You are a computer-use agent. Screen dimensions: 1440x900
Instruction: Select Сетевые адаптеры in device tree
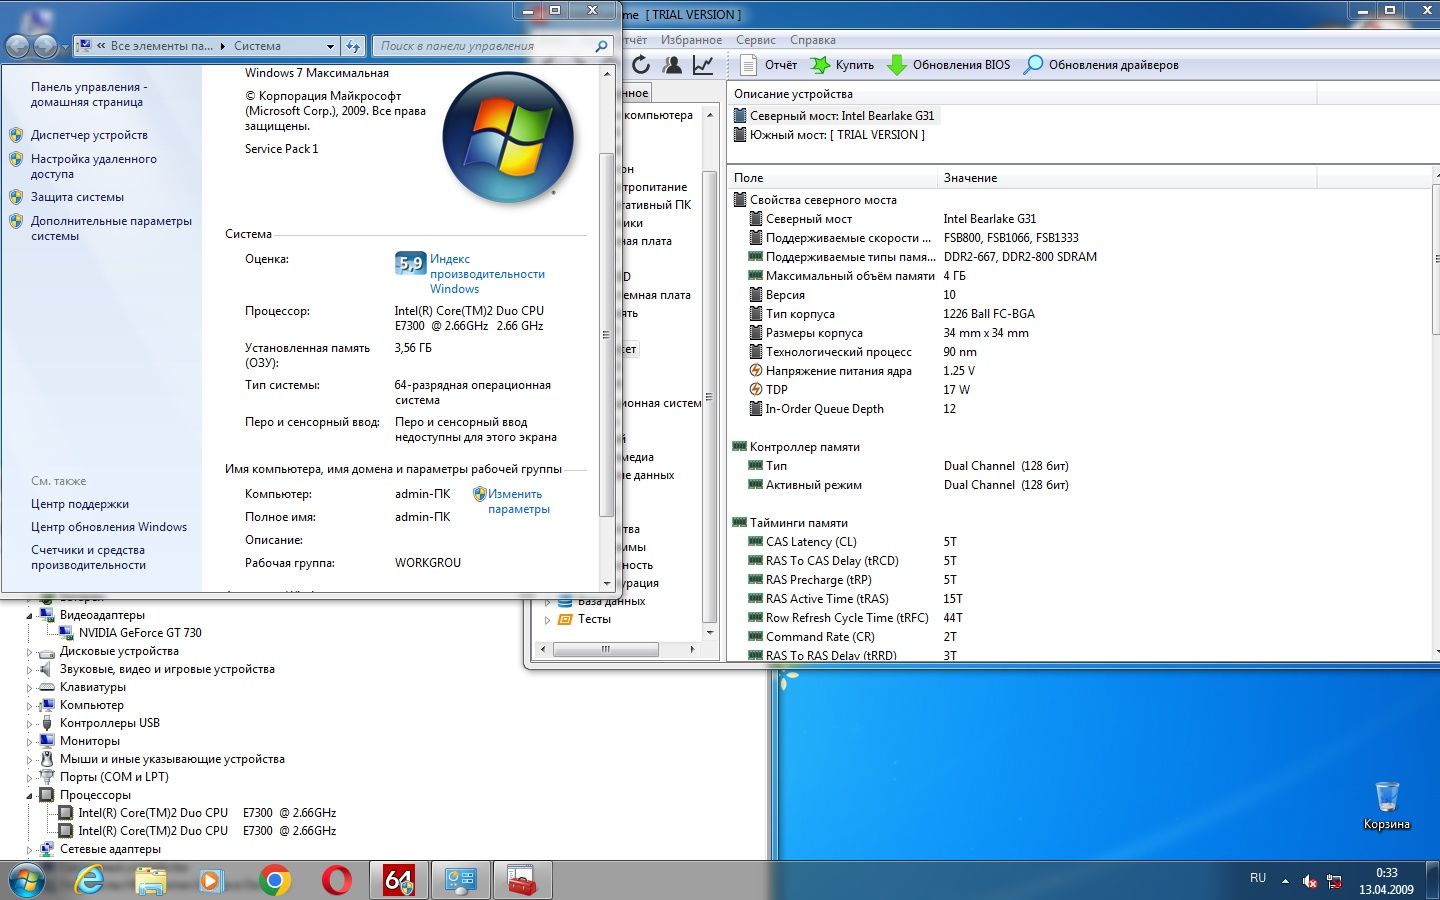(x=110, y=849)
